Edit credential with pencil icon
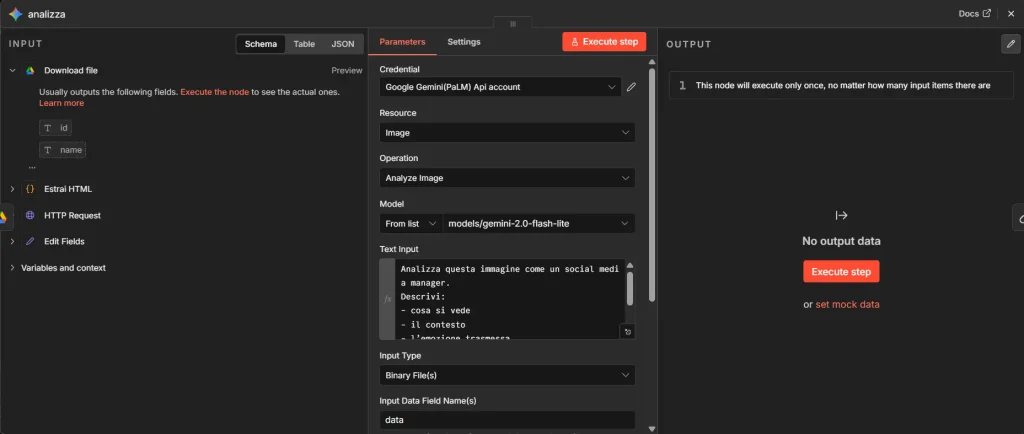The image size is (1024, 434). (631, 87)
